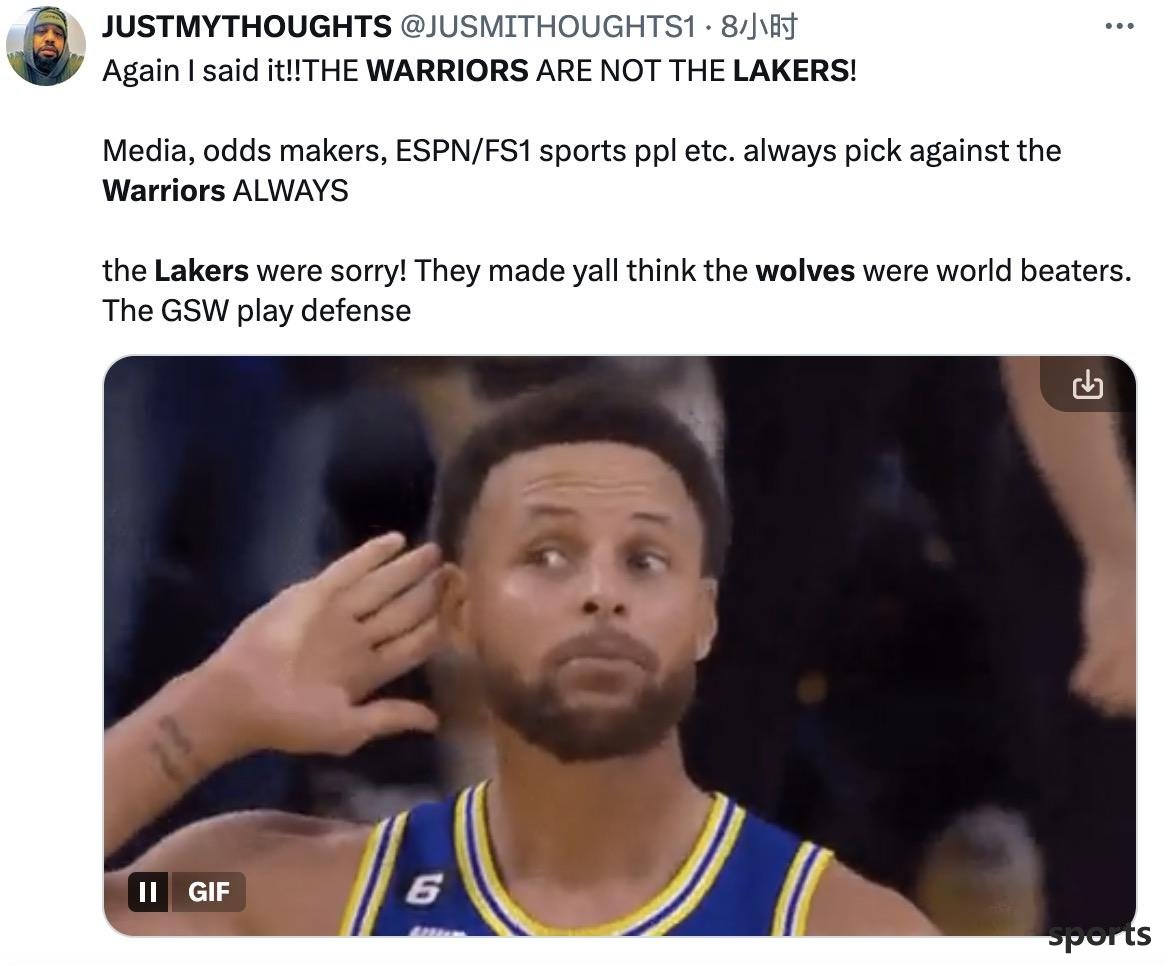The image size is (1166, 966).
Task: Click the bold LAKERS! in the first line
Action: point(794,71)
